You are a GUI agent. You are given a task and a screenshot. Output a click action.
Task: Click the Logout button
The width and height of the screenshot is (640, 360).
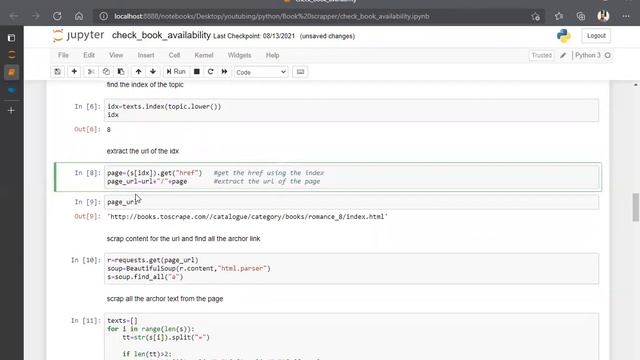pos(596,36)
